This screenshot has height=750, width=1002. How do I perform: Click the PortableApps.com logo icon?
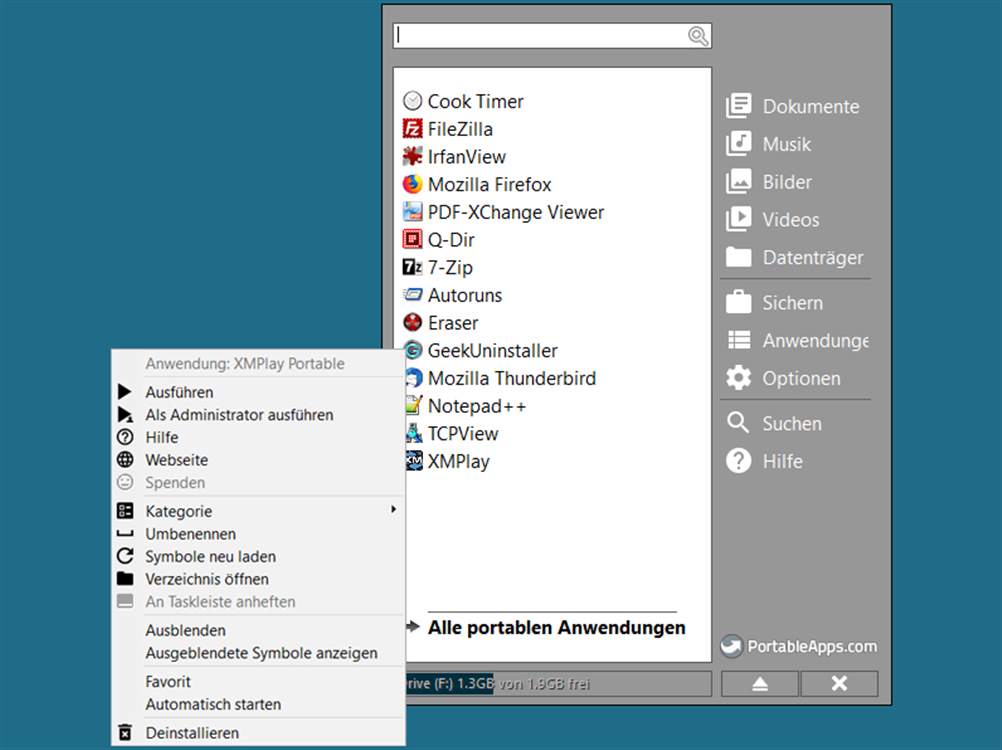(732, 646)
